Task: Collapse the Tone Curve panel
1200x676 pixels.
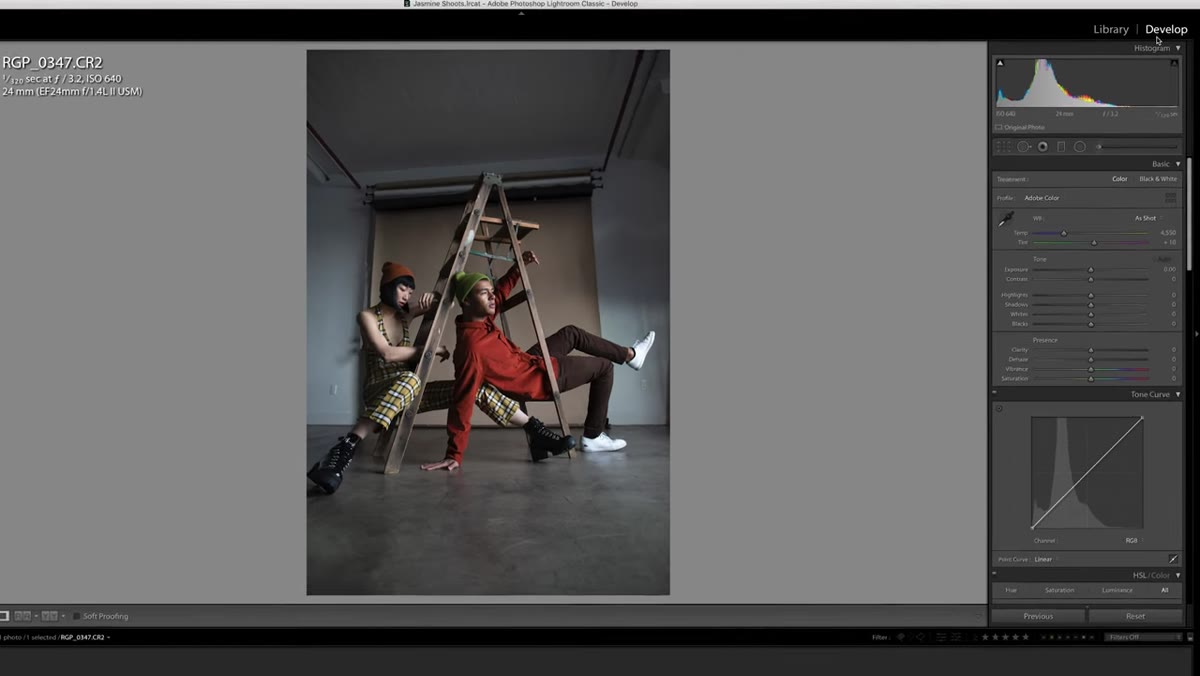Action: click(x=1178, y=395)
